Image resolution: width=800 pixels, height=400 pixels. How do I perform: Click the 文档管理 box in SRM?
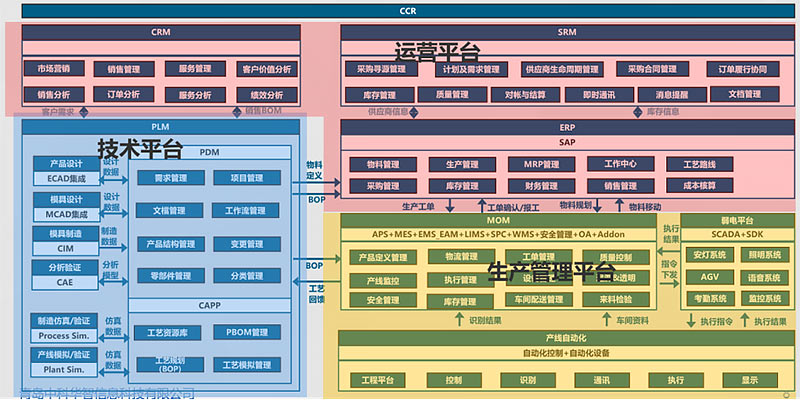click(x=744, y=94)
